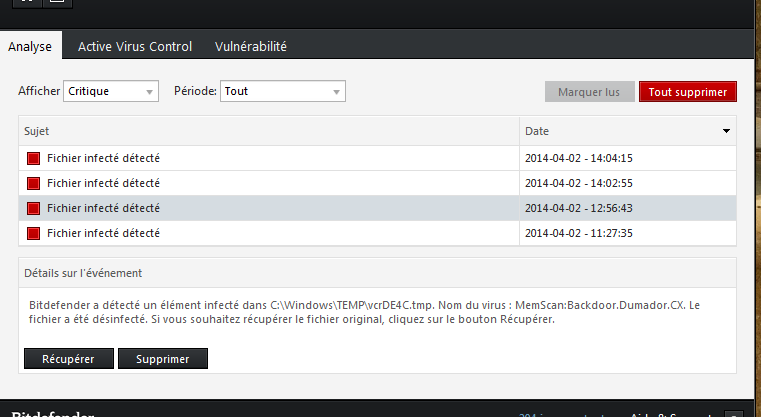
Task: Click the red critical icon of the 14:04:15 event
Action: (x=33, y=158)
